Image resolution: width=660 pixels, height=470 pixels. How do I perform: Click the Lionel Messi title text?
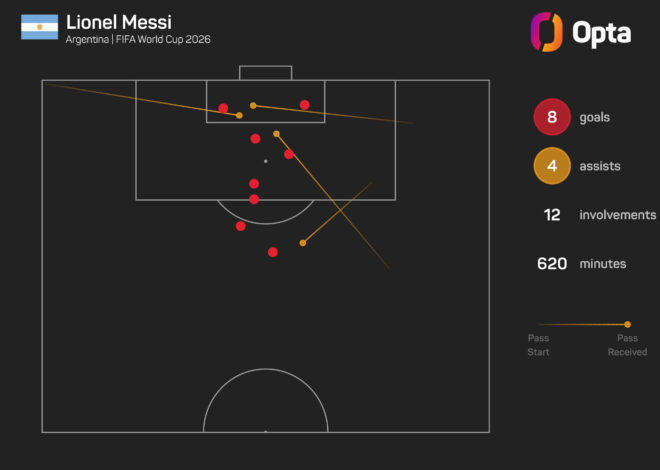click(x=119, y=23)
